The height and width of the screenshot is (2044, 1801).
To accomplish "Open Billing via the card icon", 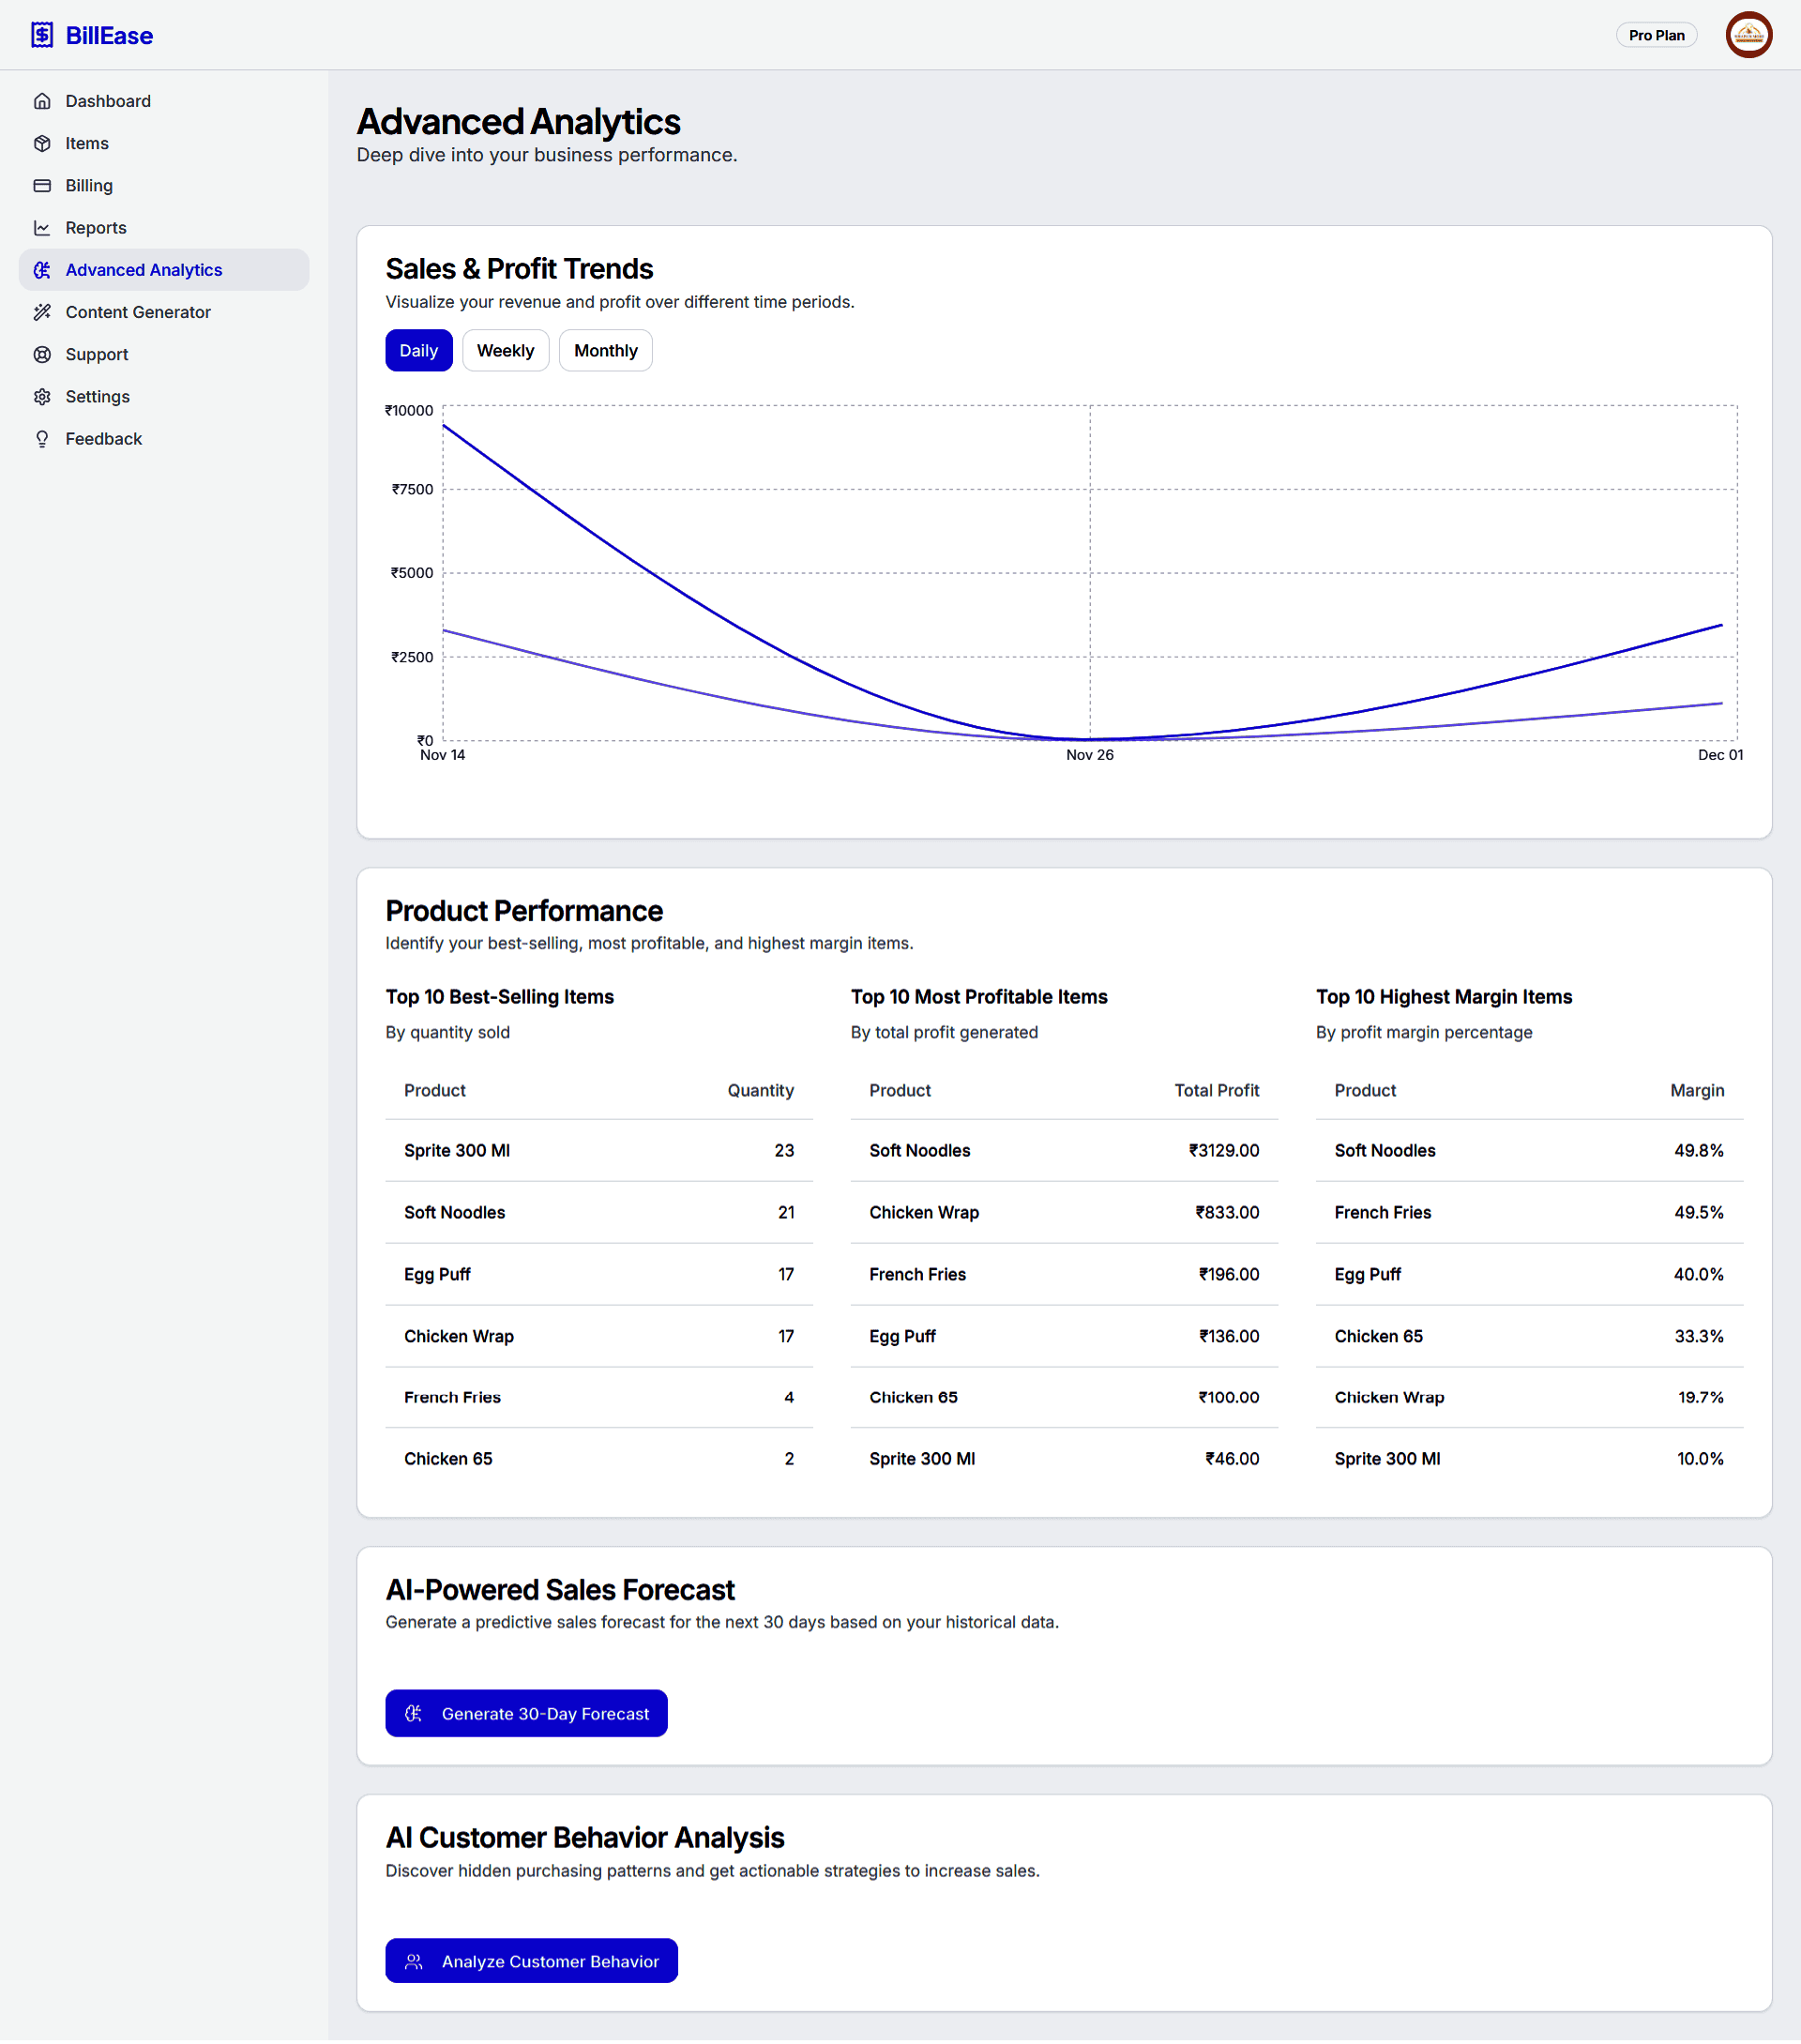I will click(x=42, y=186).
